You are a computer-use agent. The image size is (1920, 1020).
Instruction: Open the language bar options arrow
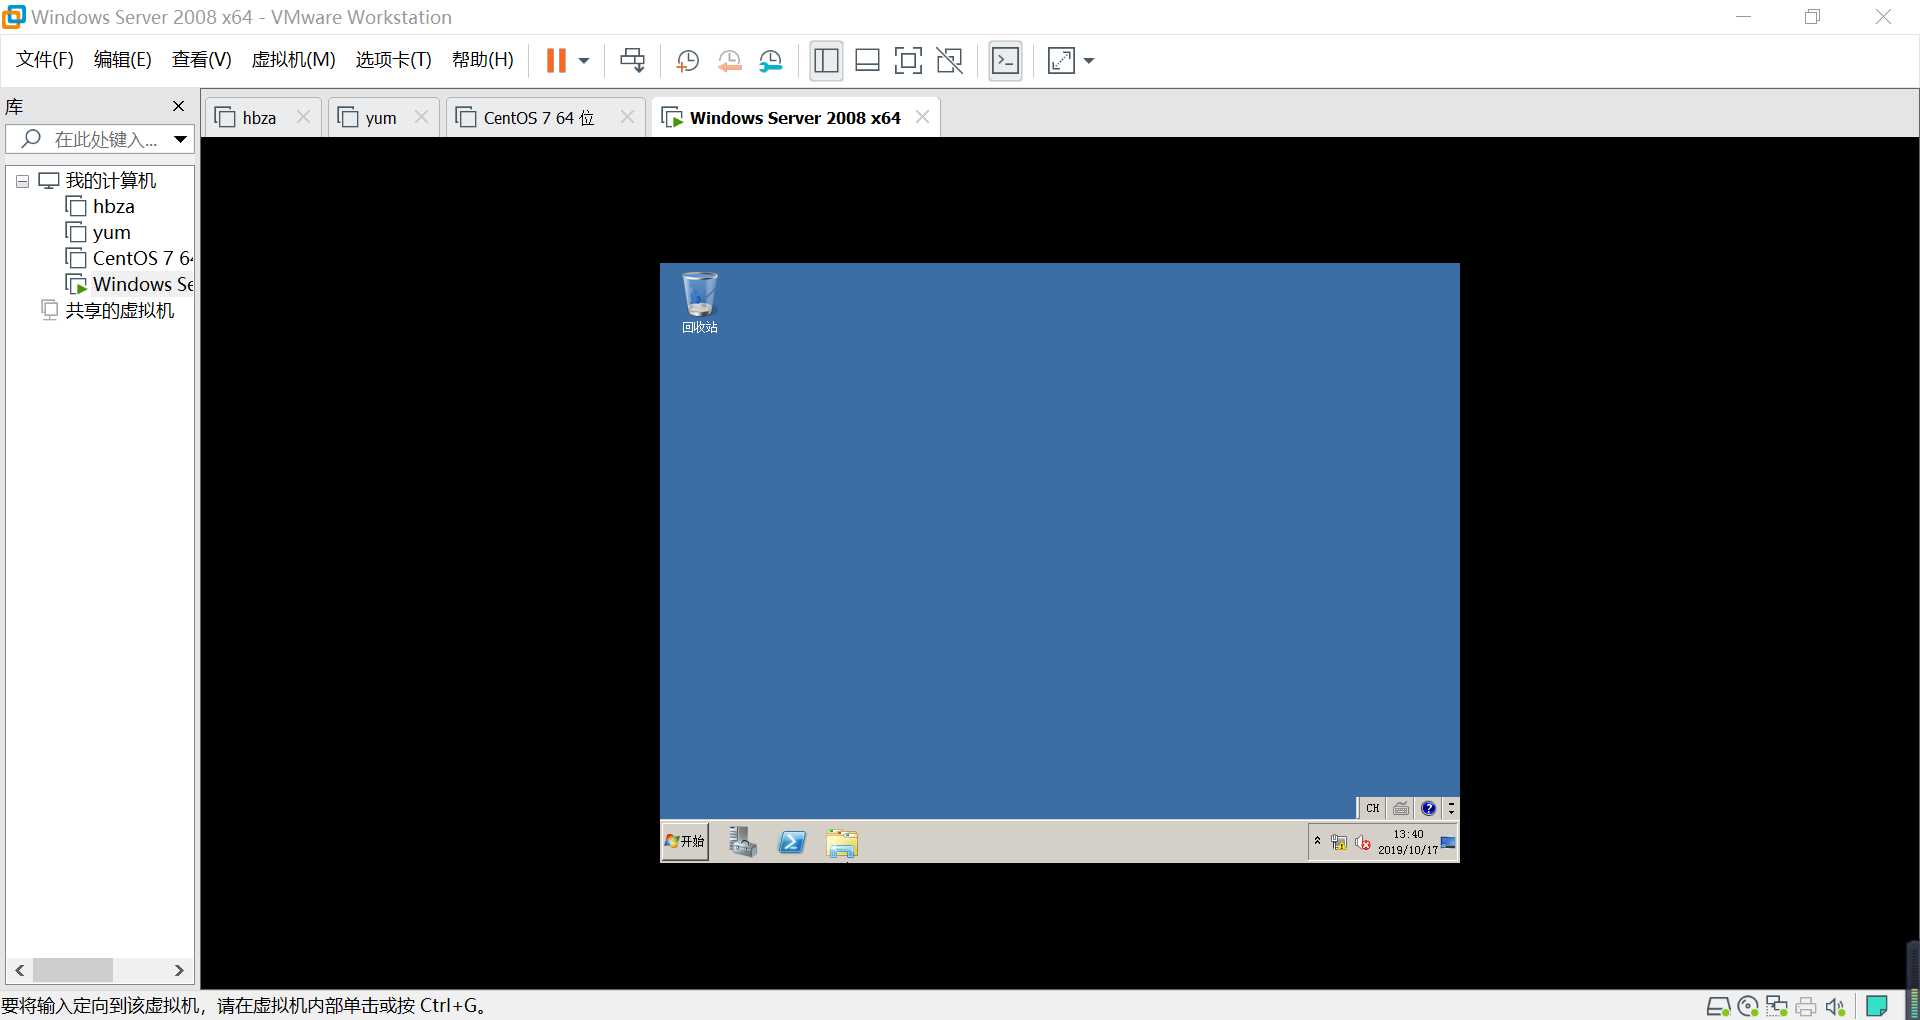coord(1451,808)
